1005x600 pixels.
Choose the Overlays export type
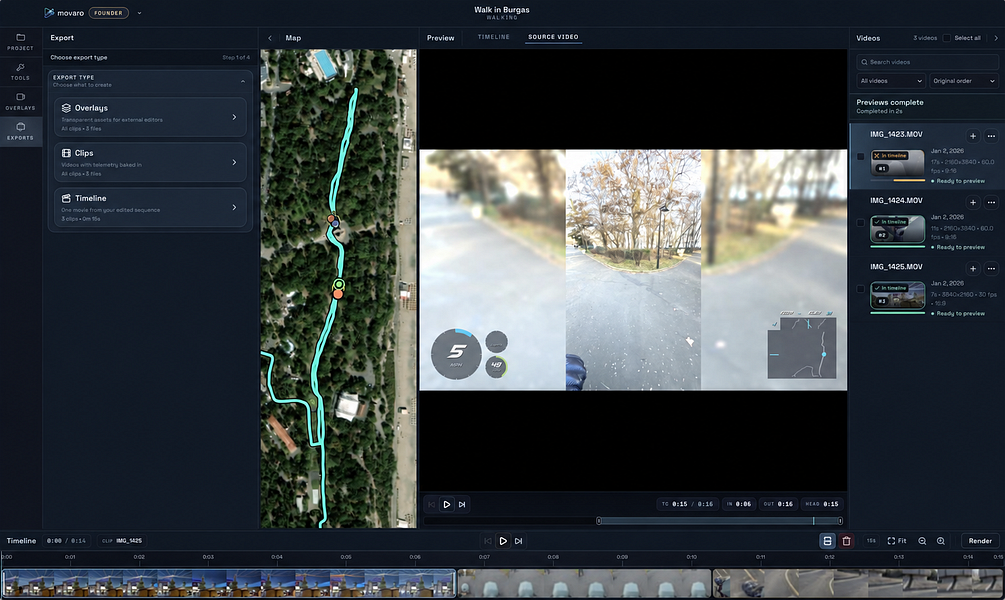pyautogui.click(x=151, y=117)
